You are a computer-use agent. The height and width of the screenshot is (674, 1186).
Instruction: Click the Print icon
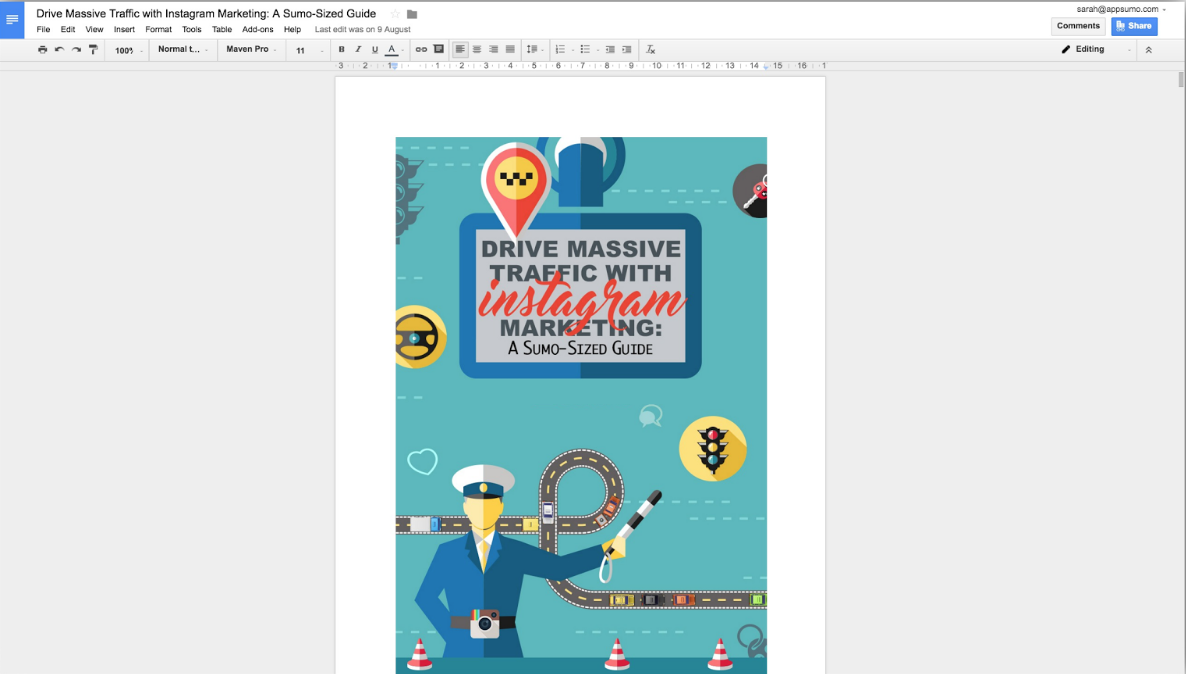click(x=42, y=50)
